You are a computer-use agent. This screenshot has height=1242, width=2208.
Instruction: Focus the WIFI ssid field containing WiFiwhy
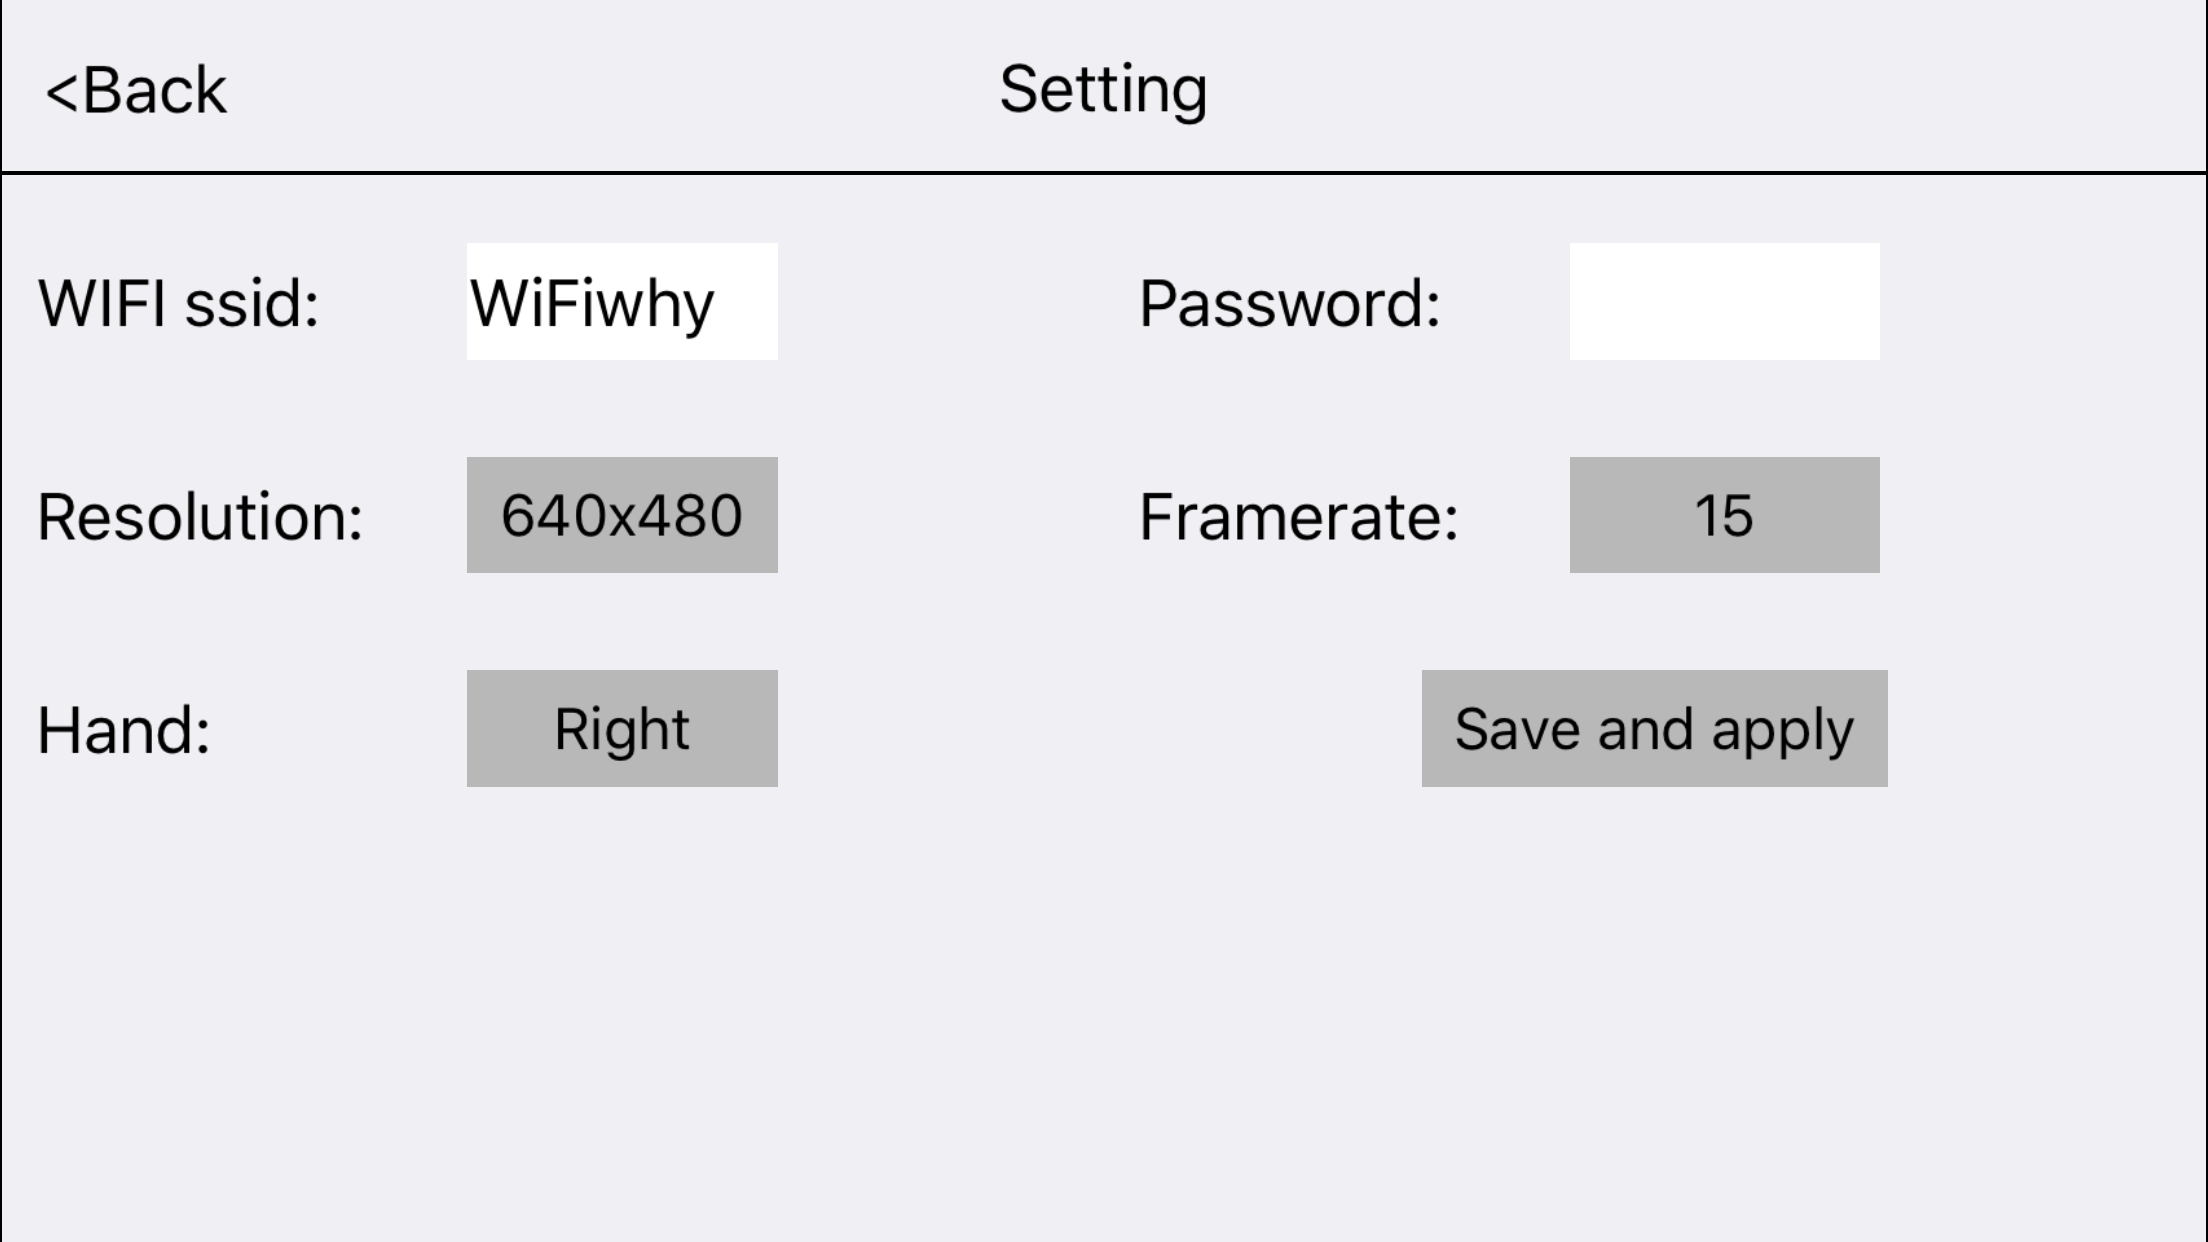click(x=622, y=301)
